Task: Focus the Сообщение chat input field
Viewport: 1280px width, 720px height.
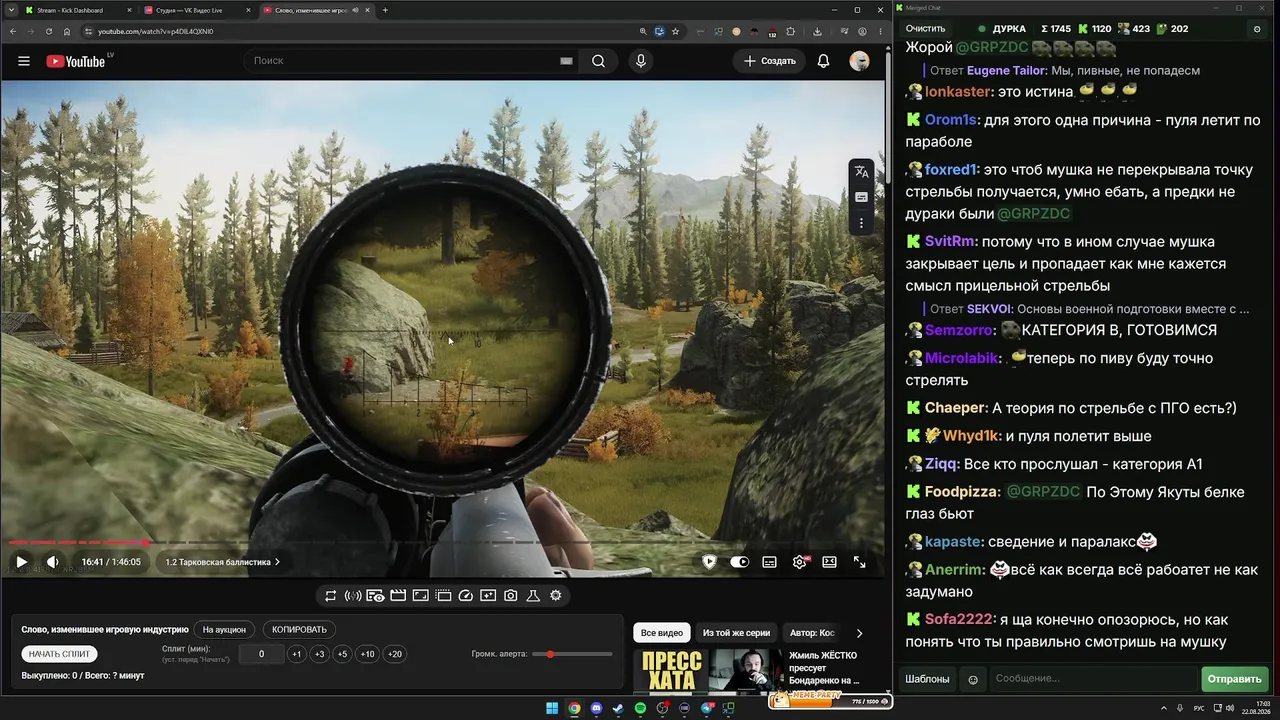Action: click(1093, 679)
